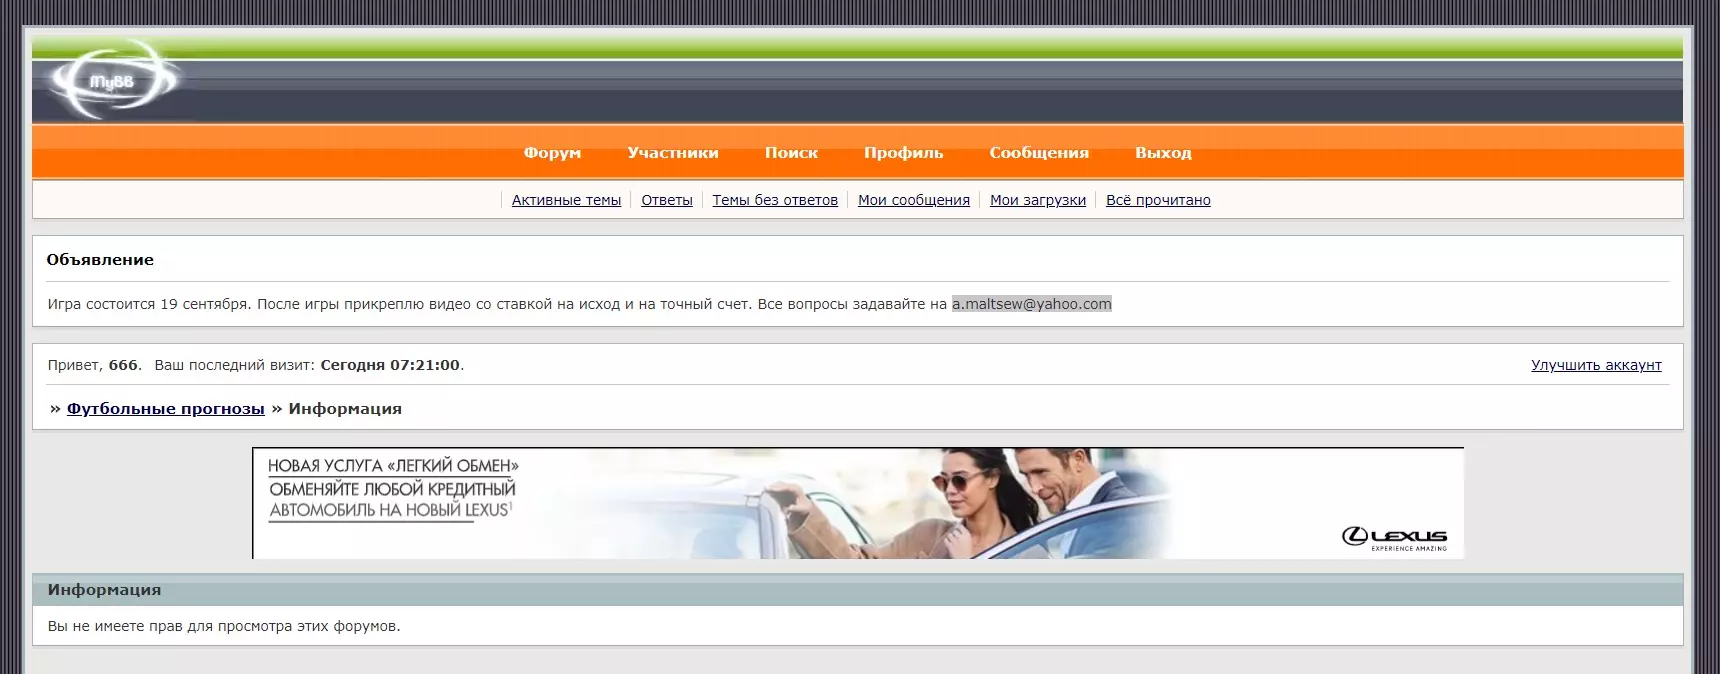Click the Сегодня 07:21:00 last-visit time

(x=390, y=365)
